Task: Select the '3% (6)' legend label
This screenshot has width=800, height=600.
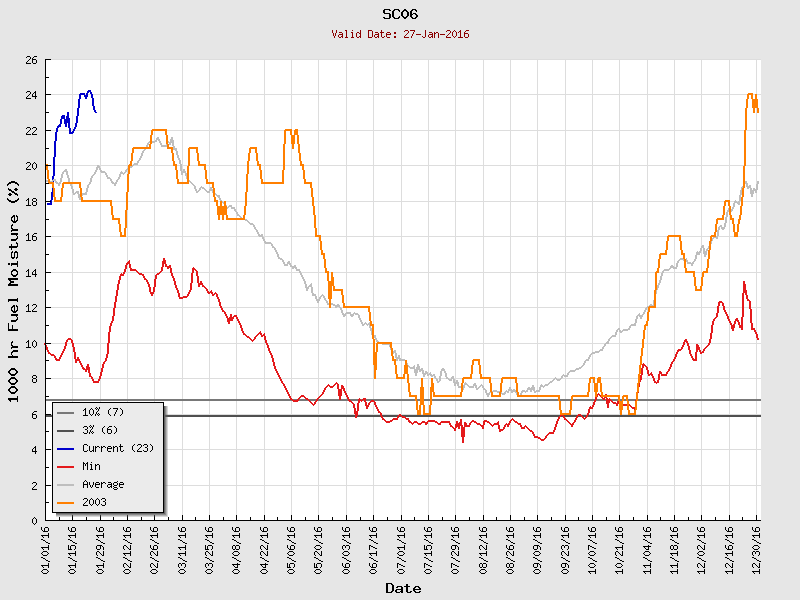Action: [x=100, y=430]
